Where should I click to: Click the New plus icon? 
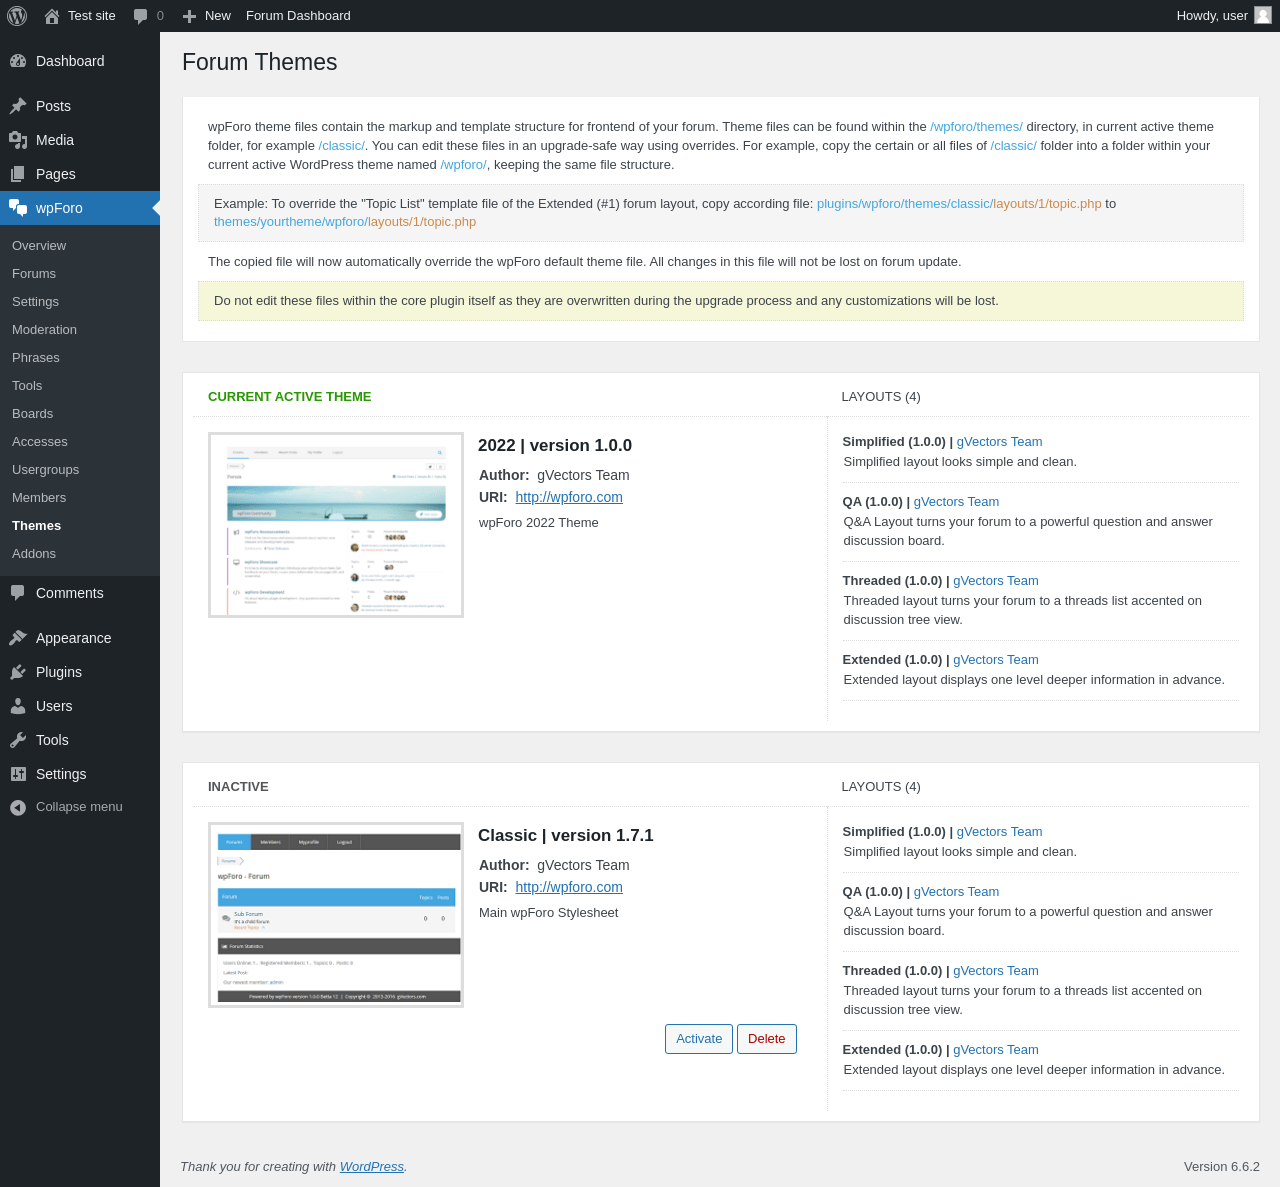[189, 16]
